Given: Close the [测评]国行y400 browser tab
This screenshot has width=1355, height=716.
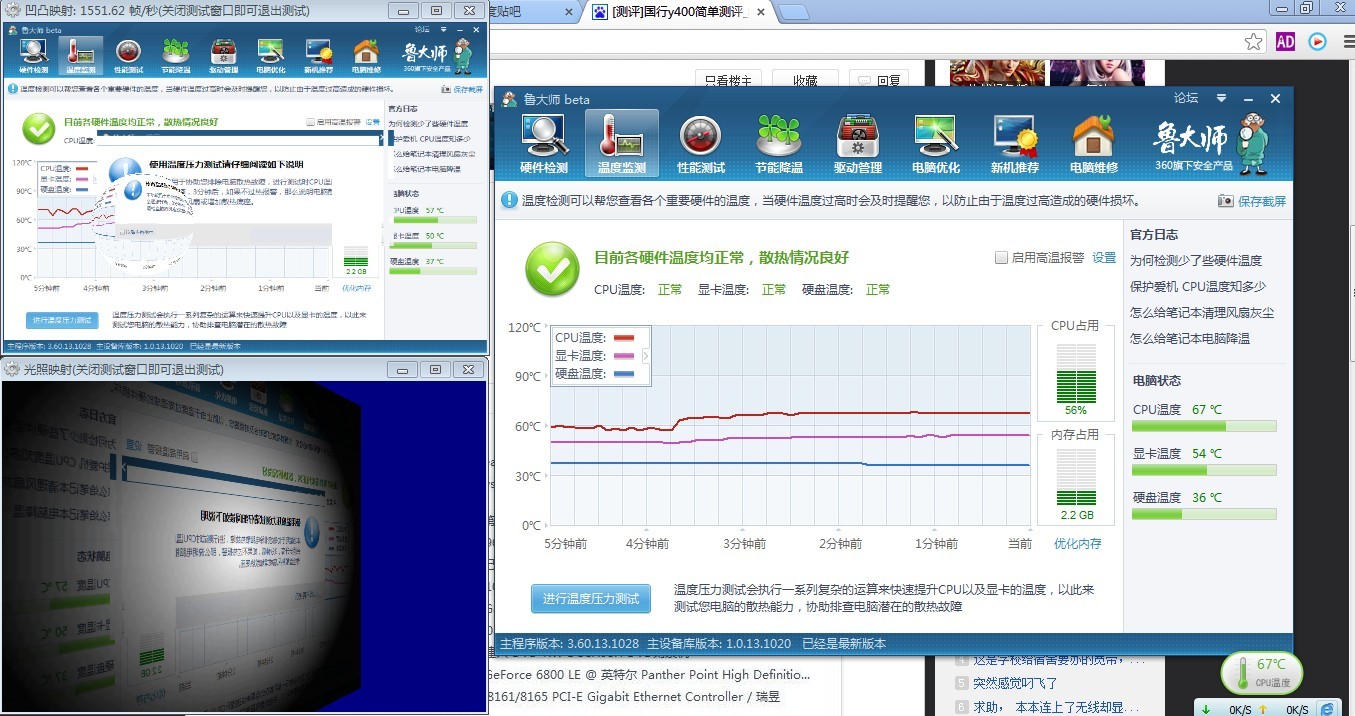Looking at the screenshot, I should pyautogui.click(x=761, y=13).
